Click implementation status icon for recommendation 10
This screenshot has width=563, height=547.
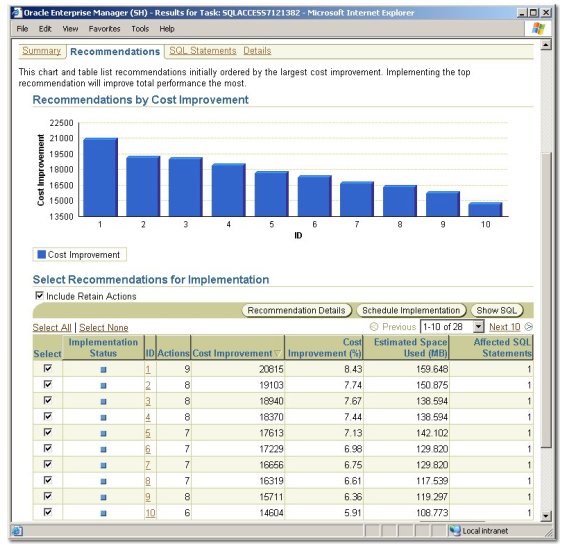tap(103, 513)
